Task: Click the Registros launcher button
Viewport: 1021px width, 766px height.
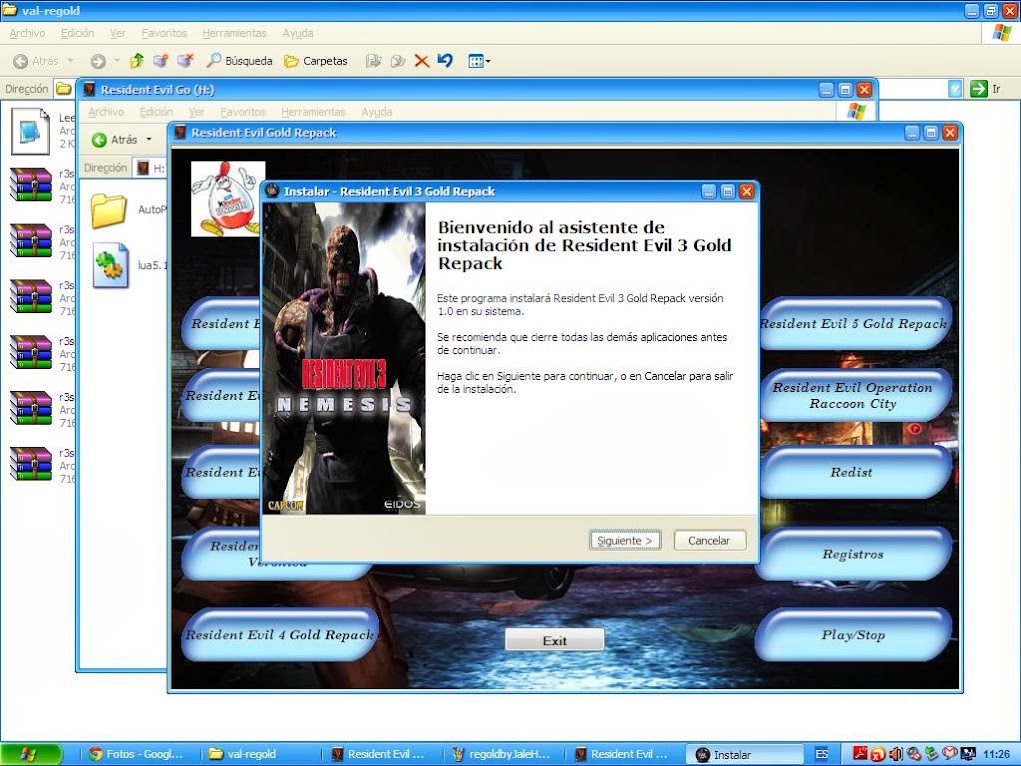Action: point(853,554)
